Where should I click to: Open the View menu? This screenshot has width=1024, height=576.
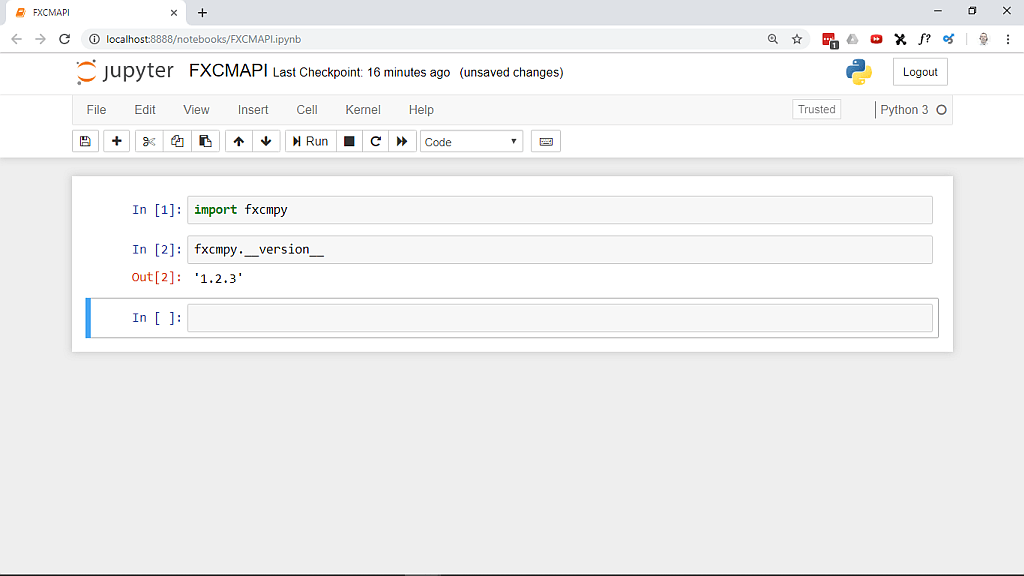(x=196, y=110)
